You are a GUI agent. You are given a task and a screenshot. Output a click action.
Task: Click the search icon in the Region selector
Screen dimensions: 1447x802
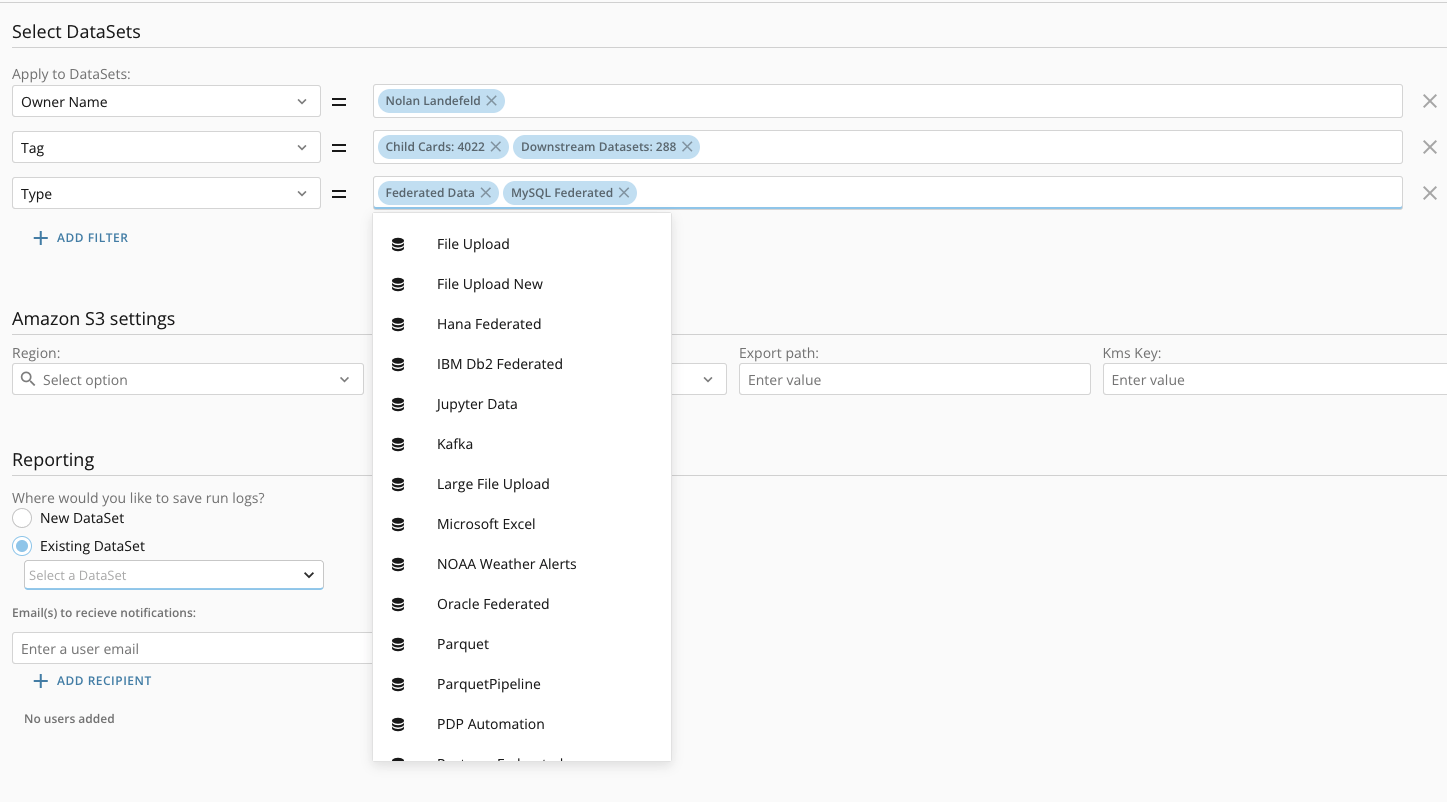point(28,379)
